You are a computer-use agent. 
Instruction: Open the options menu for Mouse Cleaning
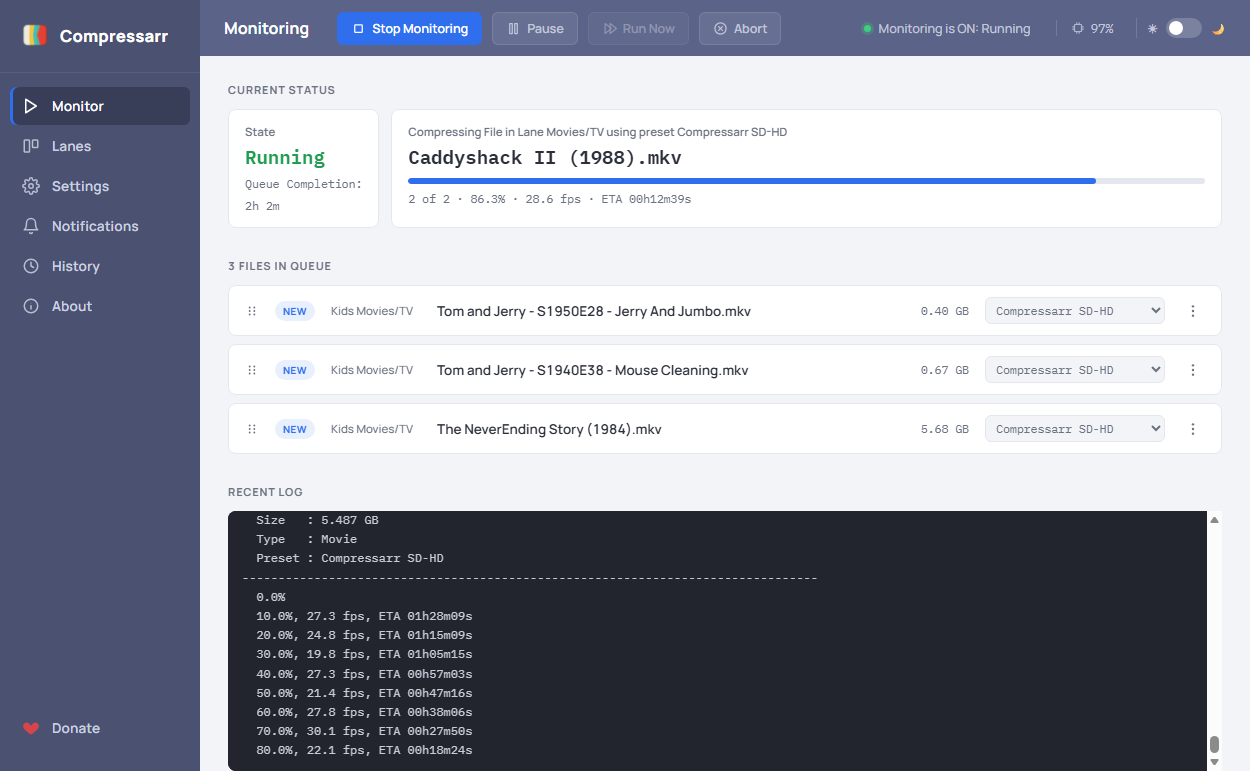1193,370
